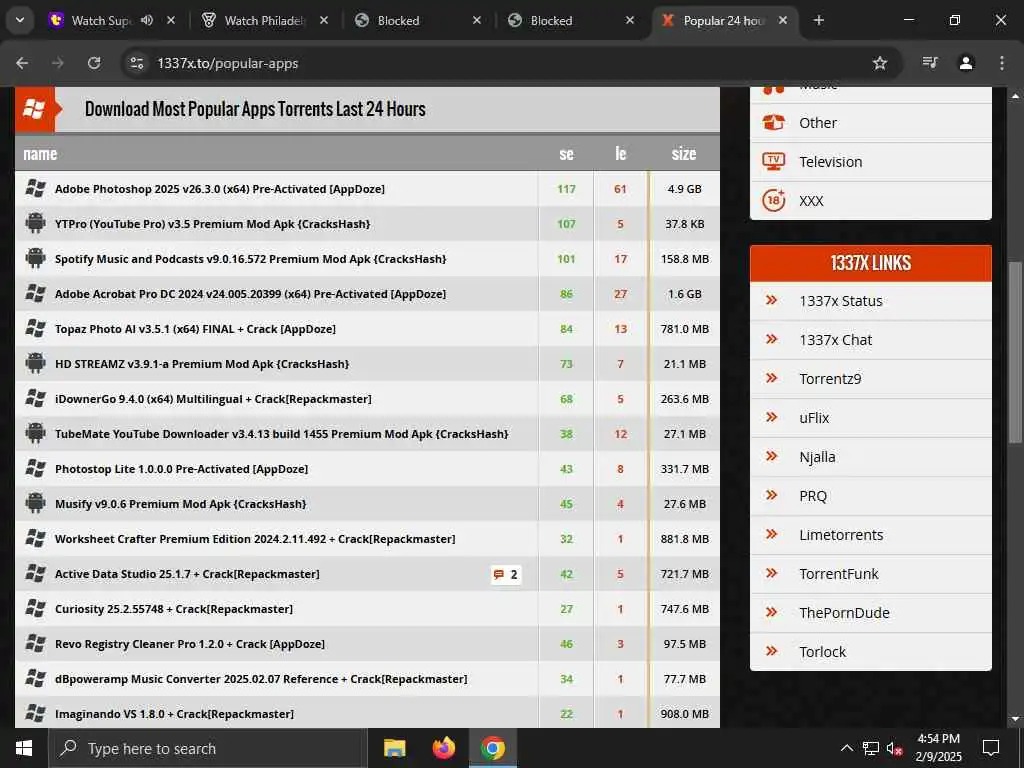
Task: Click the Android icon beside YTPro row
Action: point(35,223)
